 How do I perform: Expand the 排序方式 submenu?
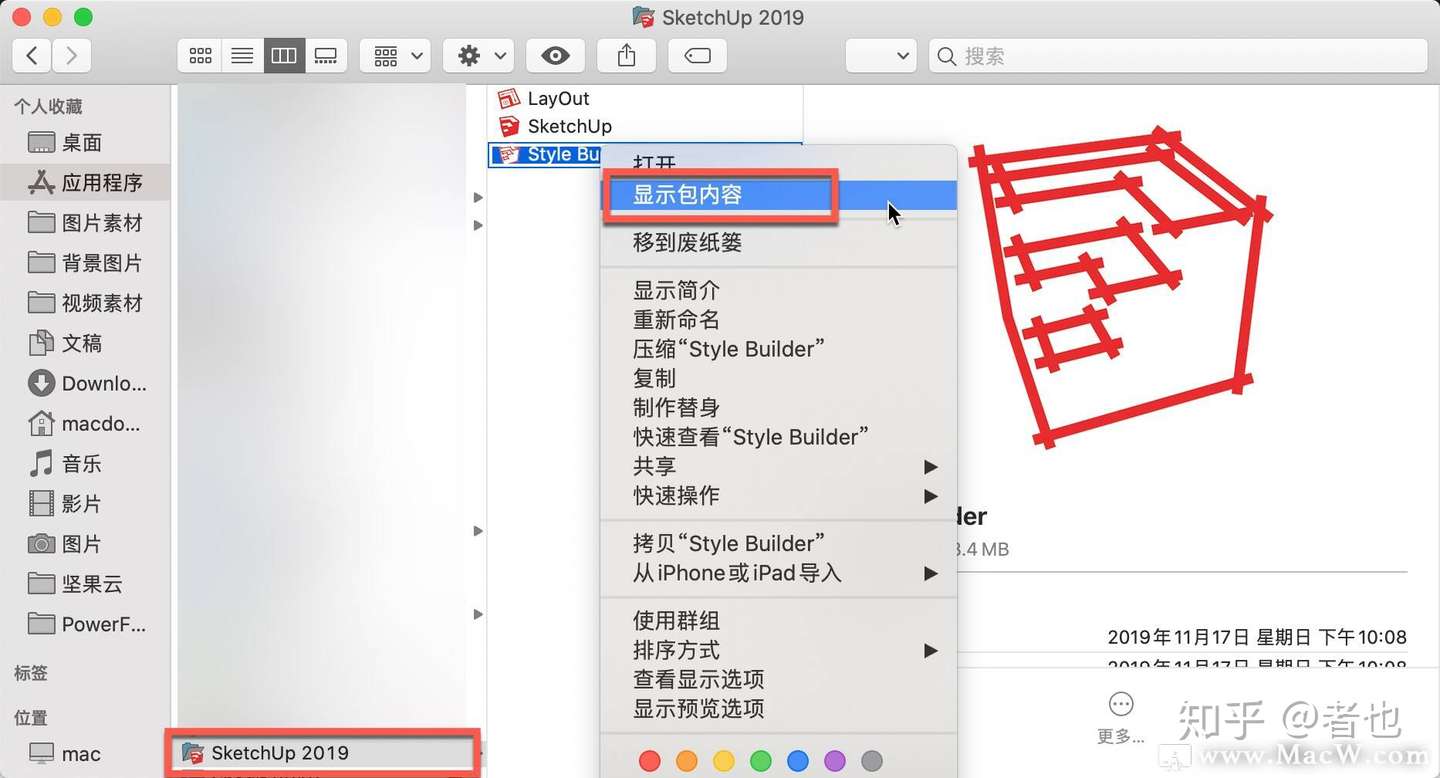778,650
